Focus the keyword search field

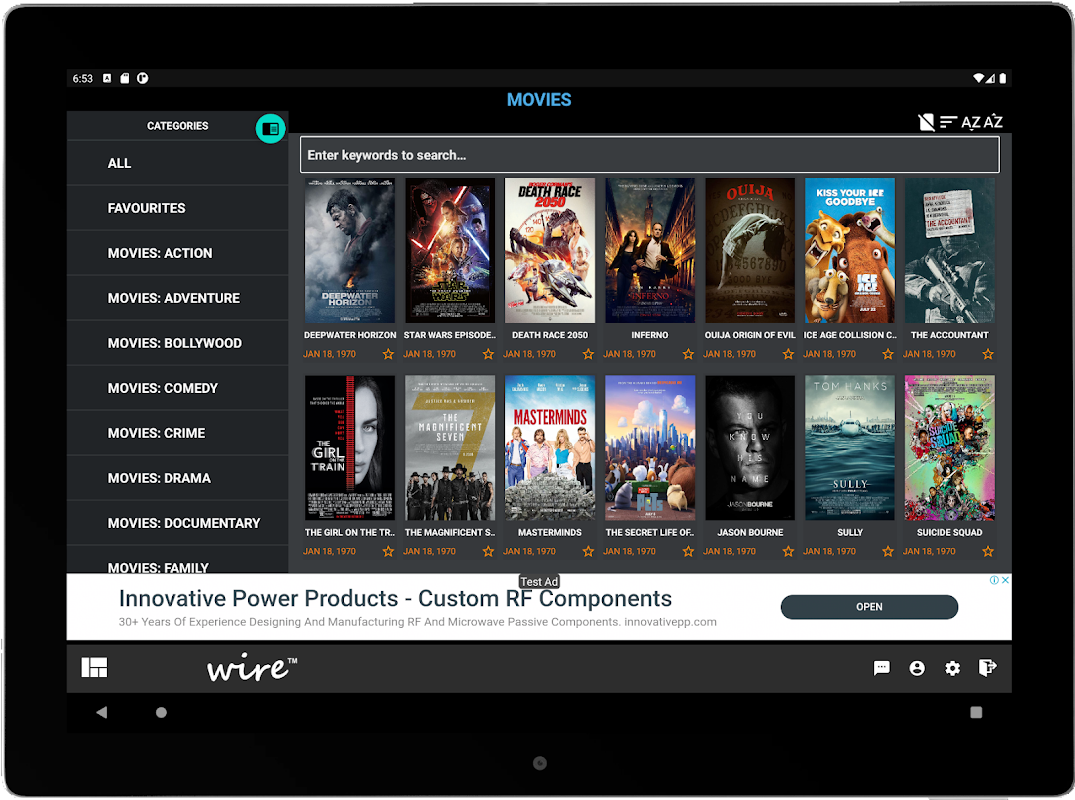point(649,155)
